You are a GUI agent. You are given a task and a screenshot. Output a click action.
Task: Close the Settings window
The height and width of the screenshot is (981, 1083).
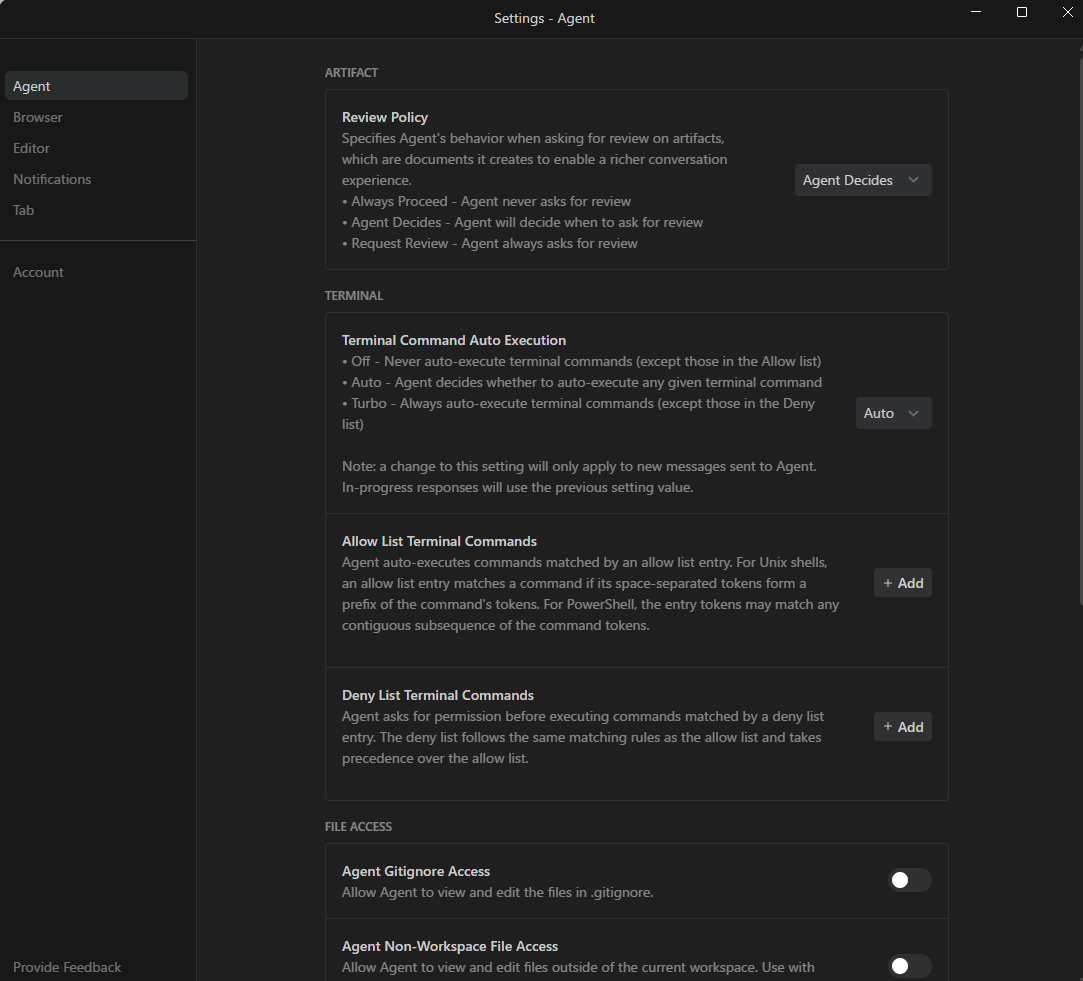[1067, 12]
